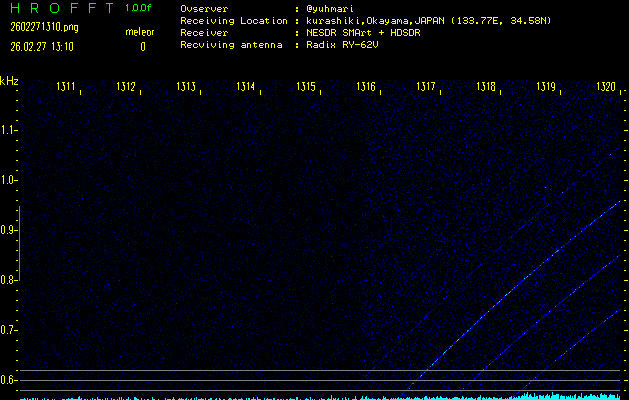The image size is (629, 400).
Task: Click the 0.8 frequency axis label
Action: [9, 280]
